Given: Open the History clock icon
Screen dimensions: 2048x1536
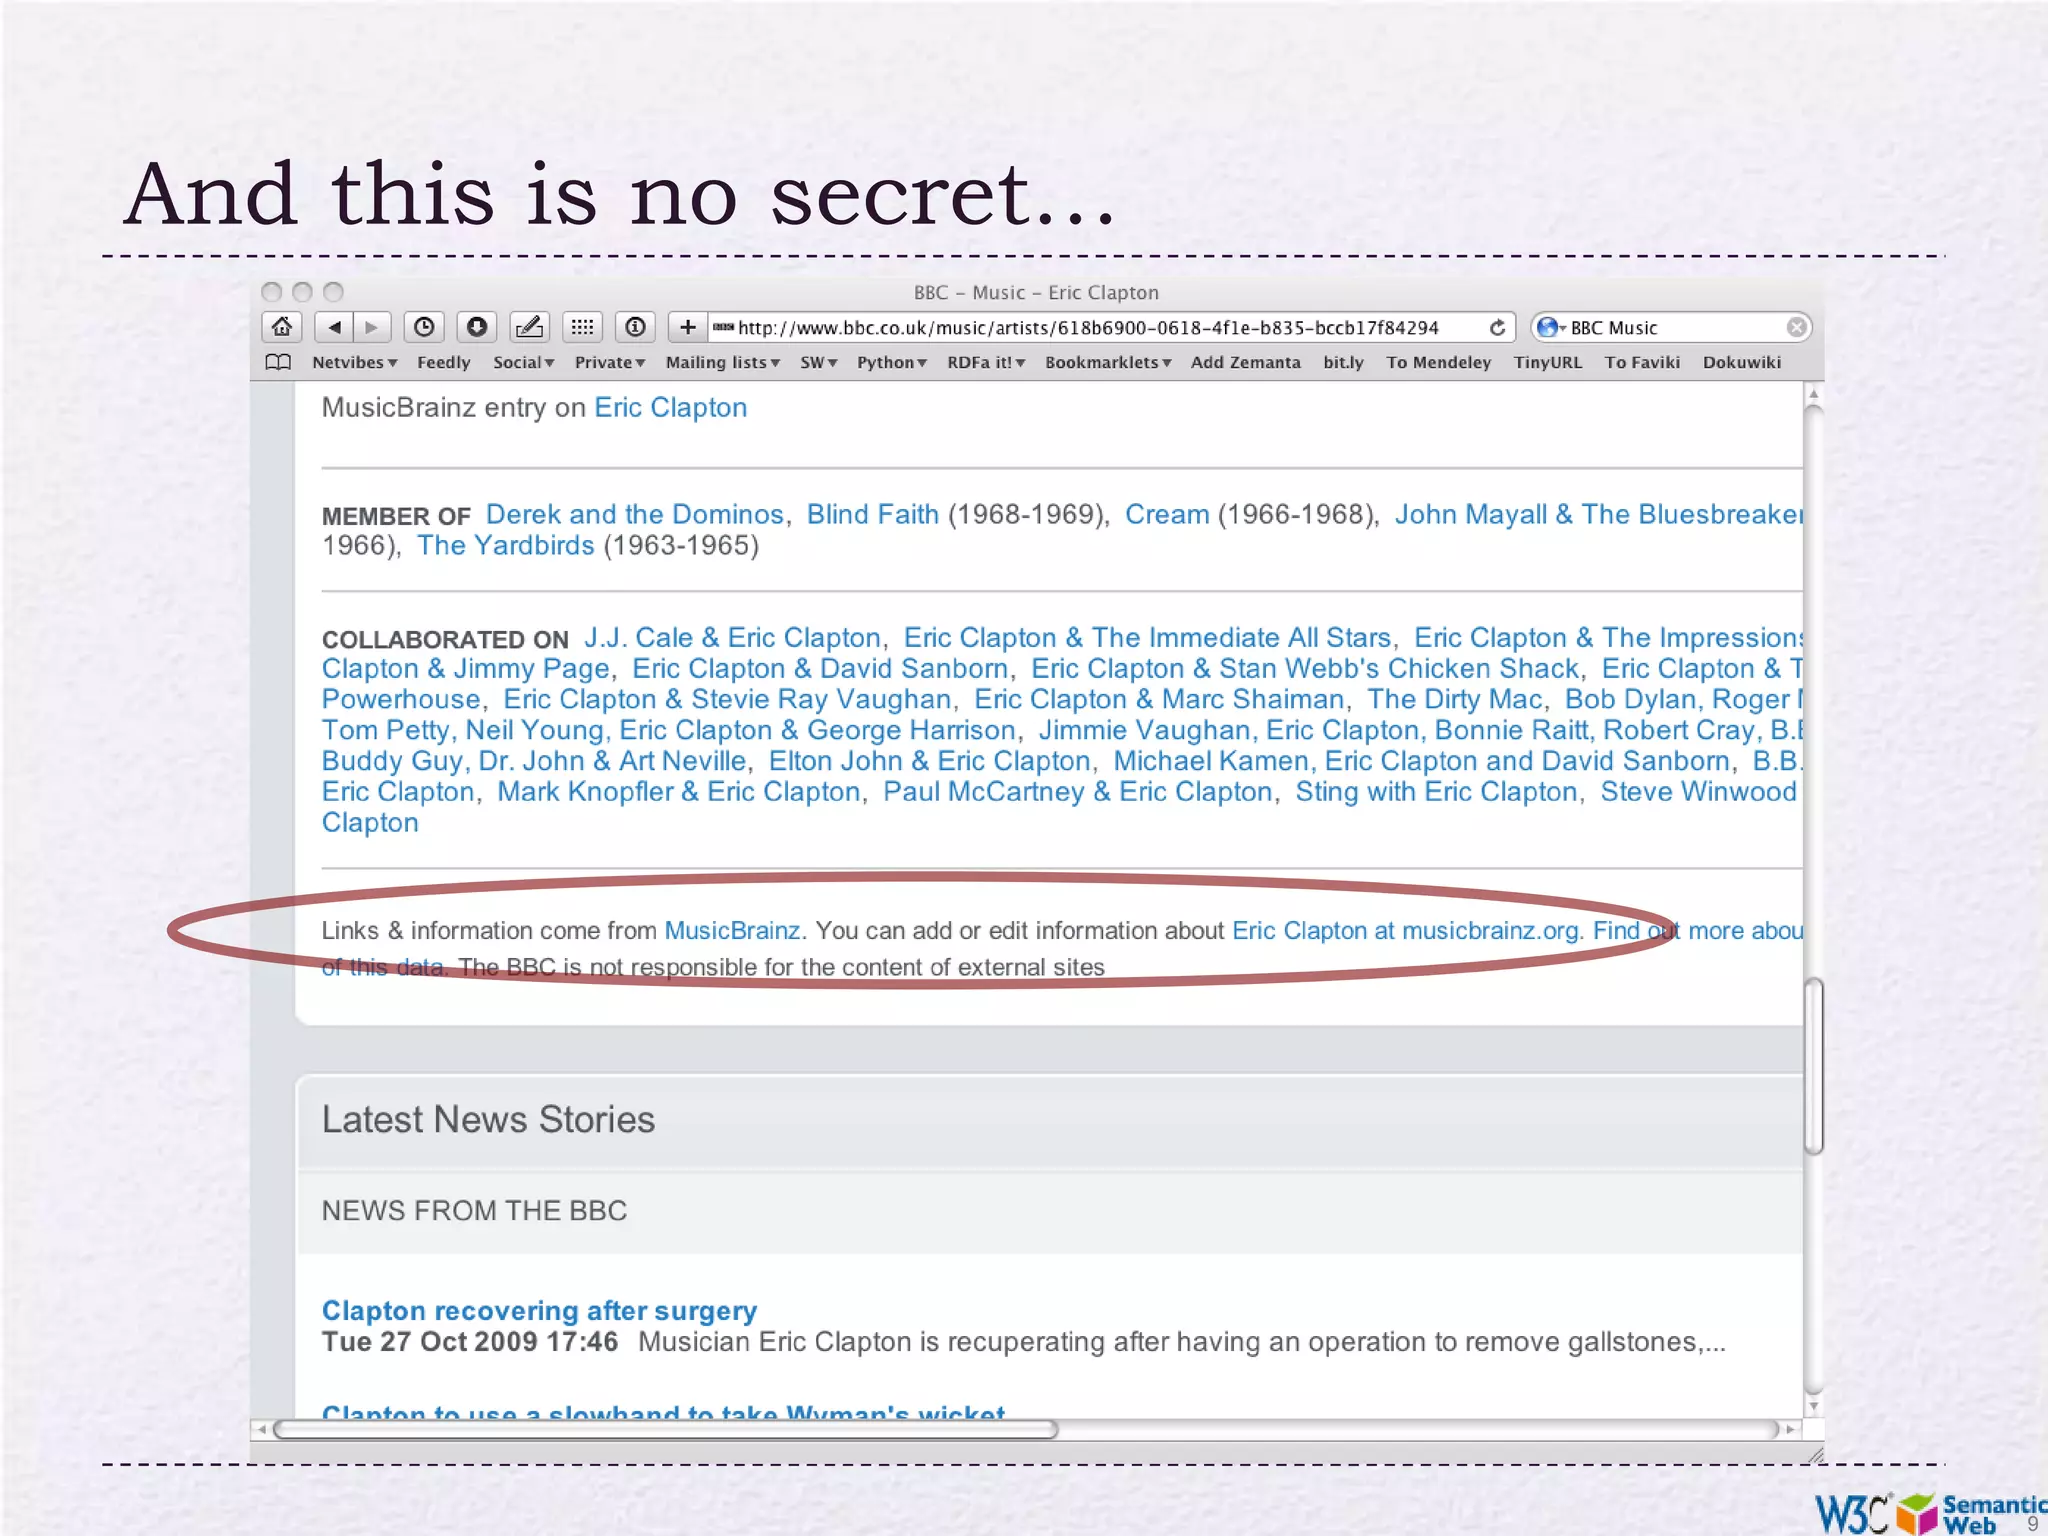Looking at the screenshot, I should tap(424, 327).
